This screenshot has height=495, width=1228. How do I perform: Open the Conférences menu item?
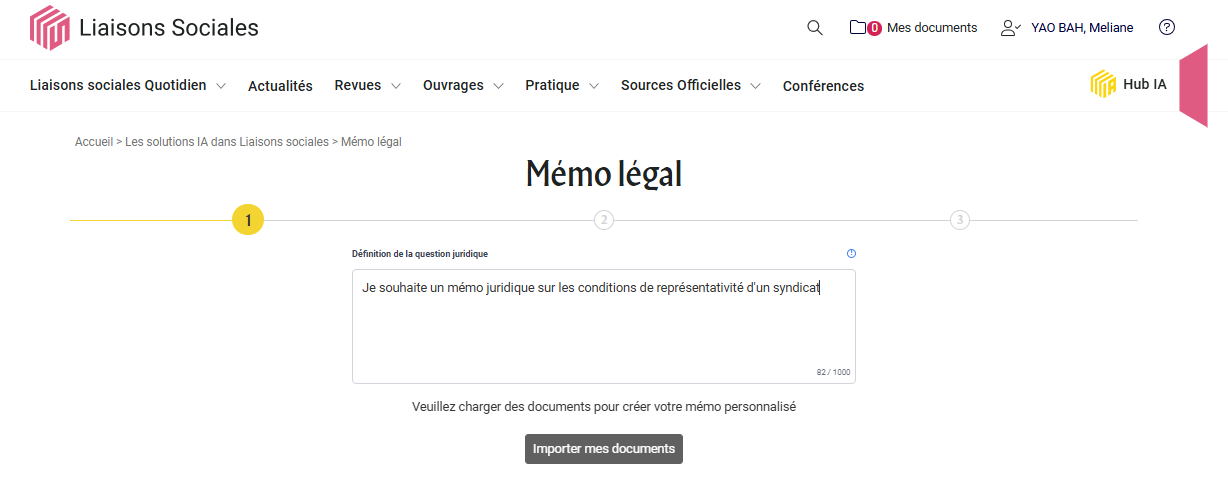(823, 86)
